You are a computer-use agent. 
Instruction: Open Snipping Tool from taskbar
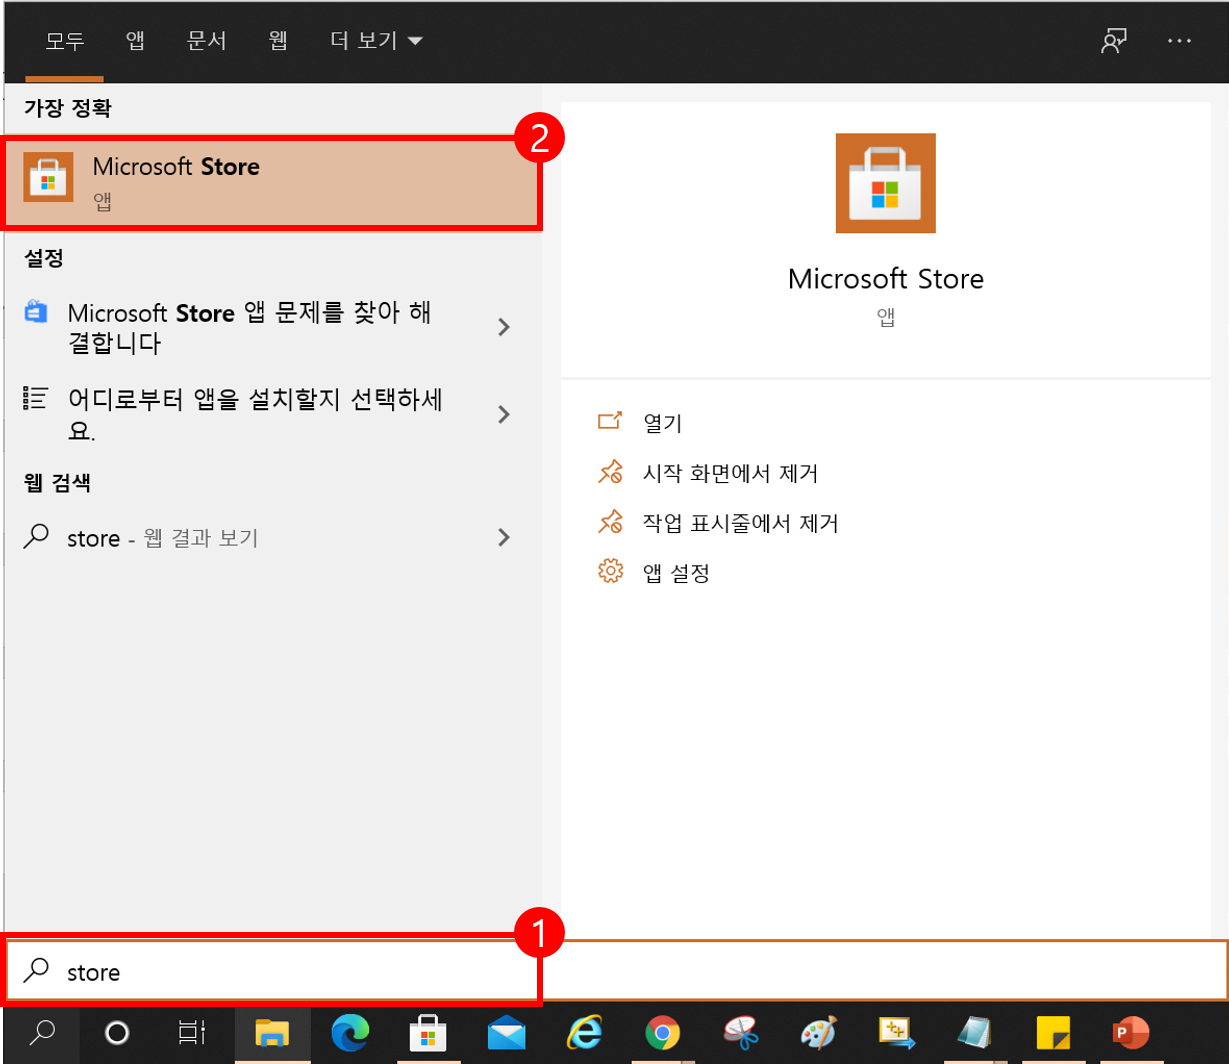point(741,1033)
